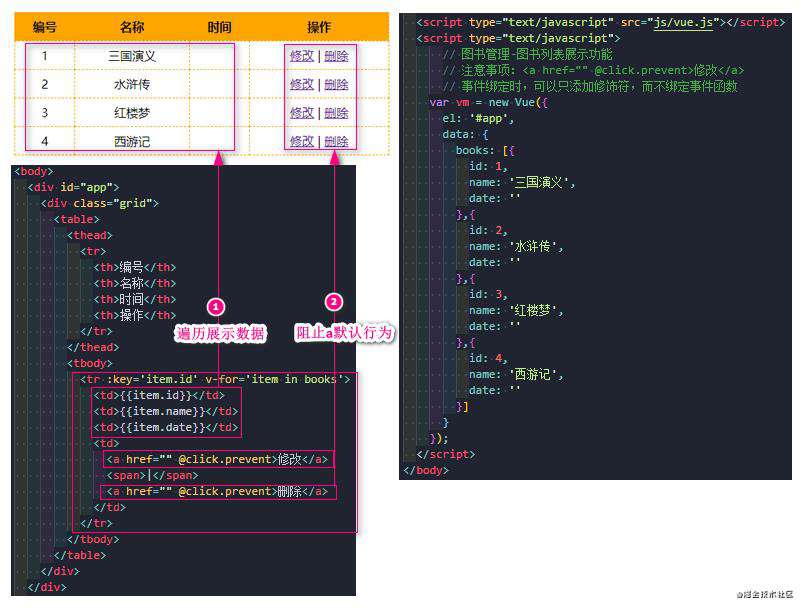The height and width of the screenshot is (610, 806).
Task: Click the opening <thead> tag line
Action: [x=89, y=235]
